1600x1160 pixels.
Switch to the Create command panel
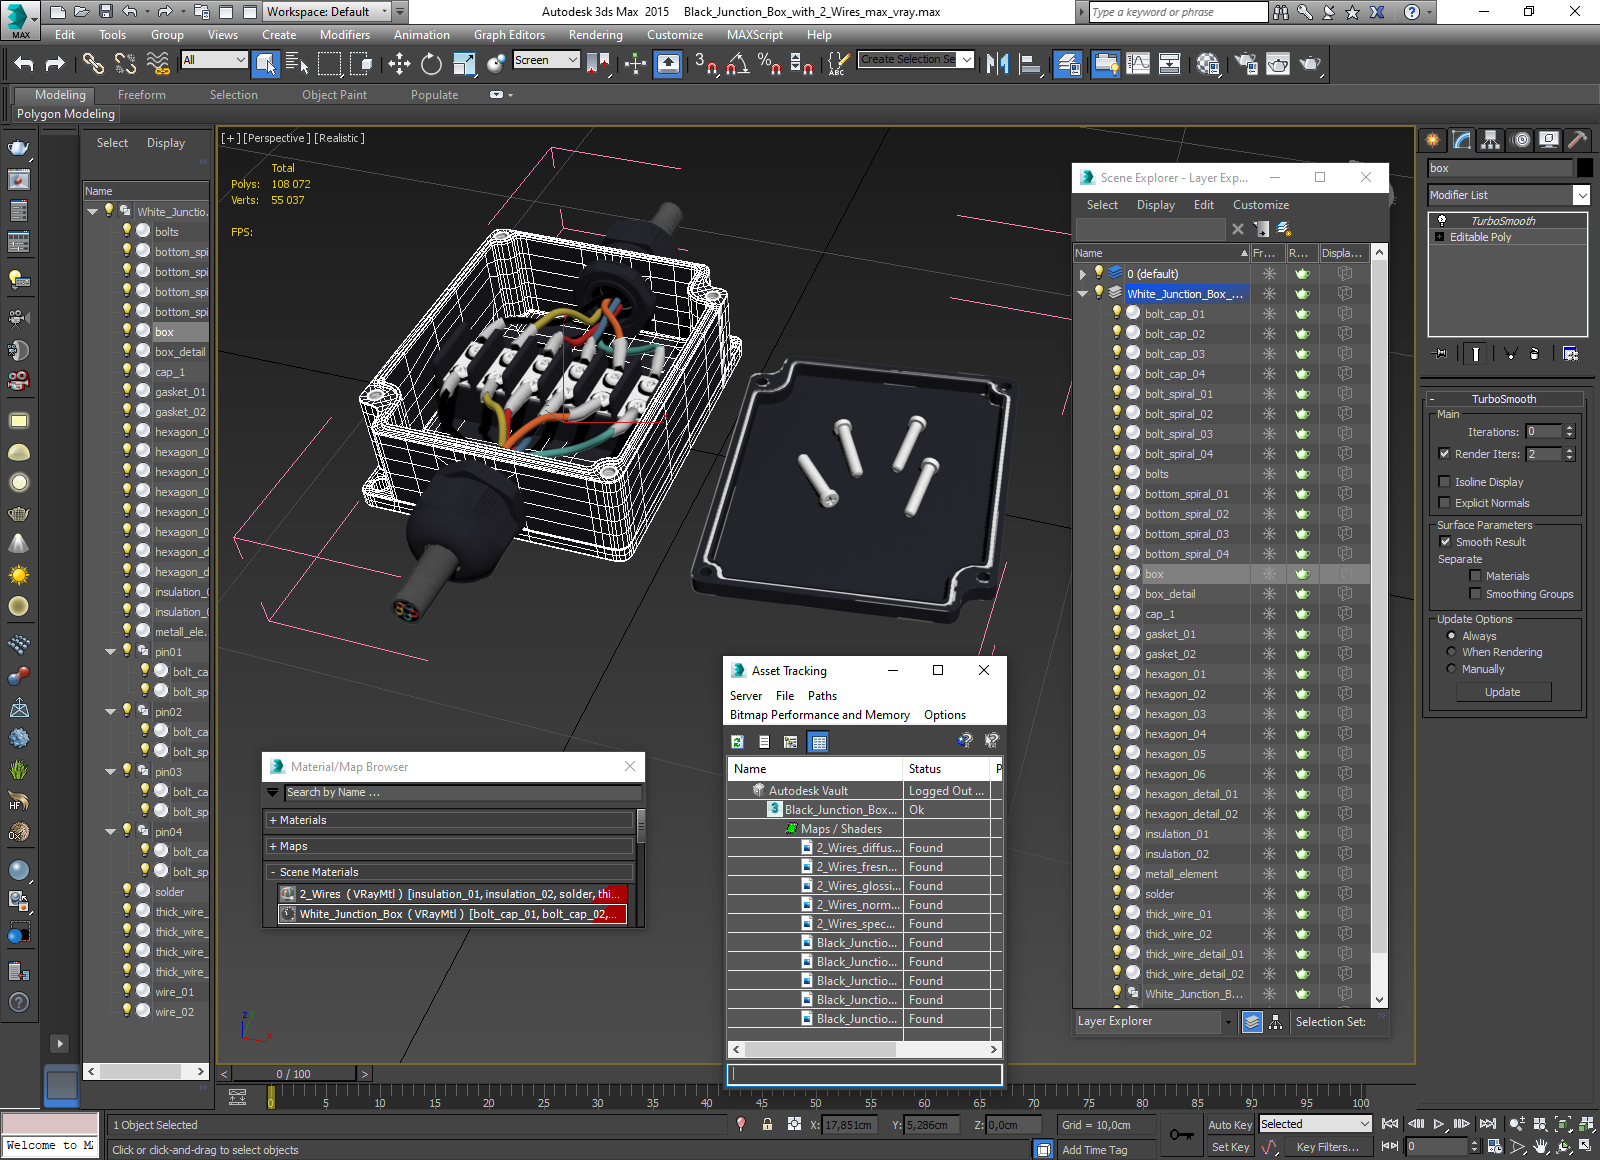[1433, 140]
